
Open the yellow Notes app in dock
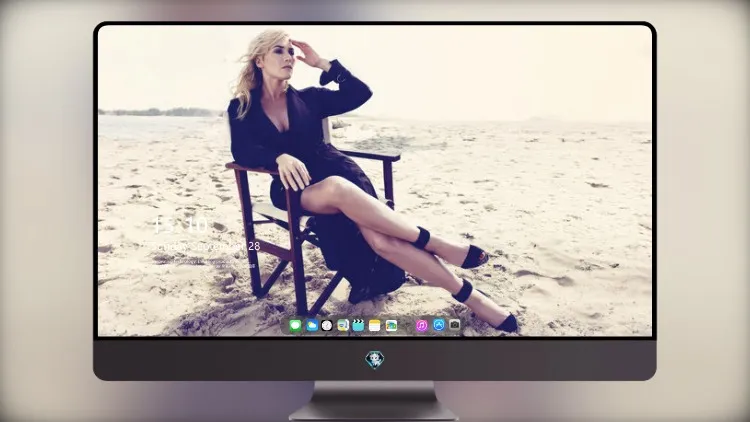click(375, 326)
